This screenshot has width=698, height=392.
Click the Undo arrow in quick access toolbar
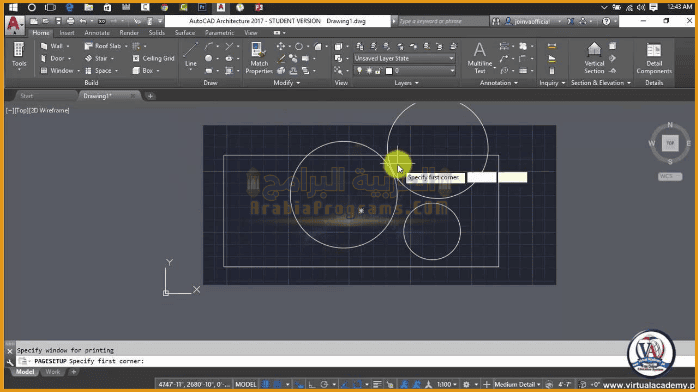pos(83,21)
